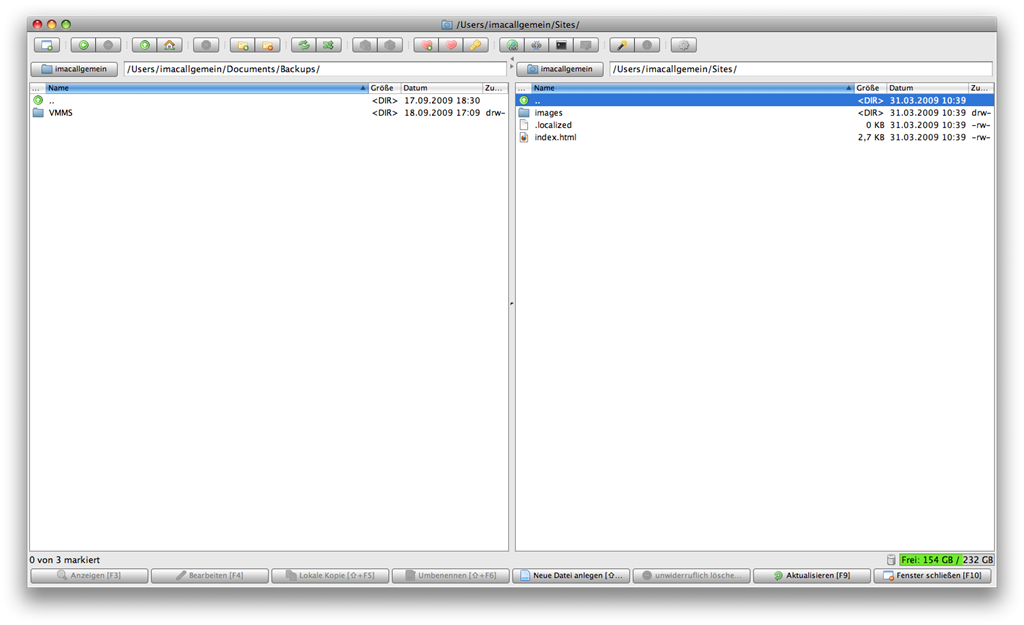
Task: Select the VMMS folder in left panel
Action: pos(268,113)
